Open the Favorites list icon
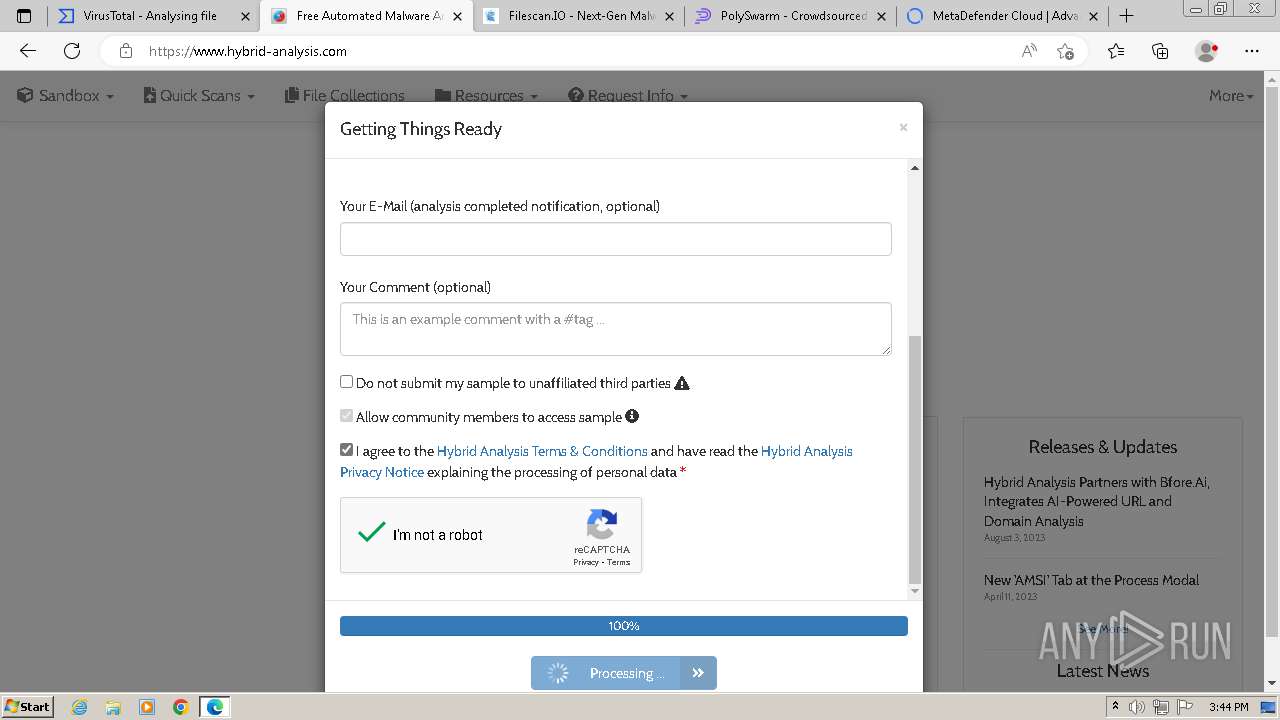The image size is (1280, 720). pyautogui.click(x=1116, y=51)
